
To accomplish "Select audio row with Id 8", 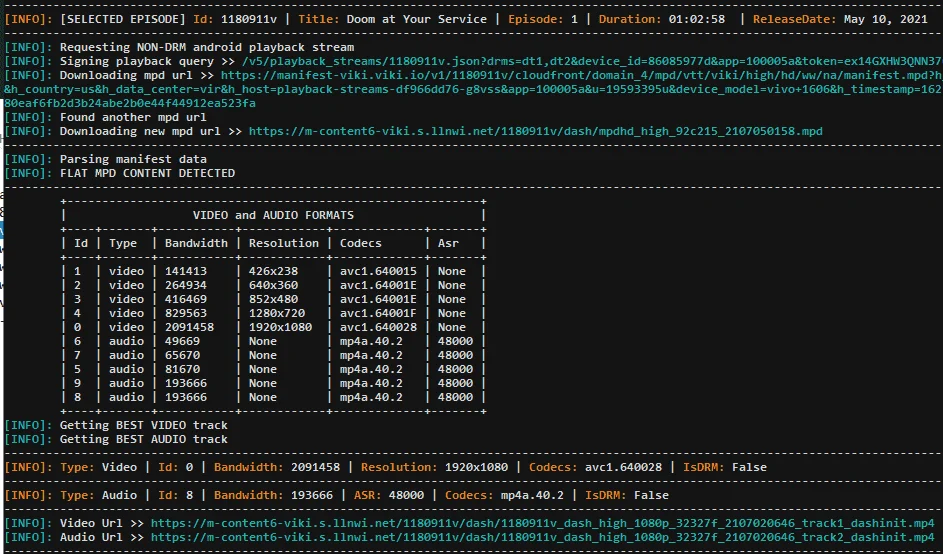I will 274,398.
